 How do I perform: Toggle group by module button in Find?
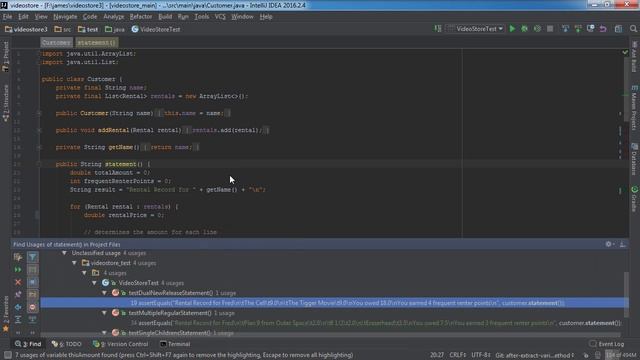33,270
